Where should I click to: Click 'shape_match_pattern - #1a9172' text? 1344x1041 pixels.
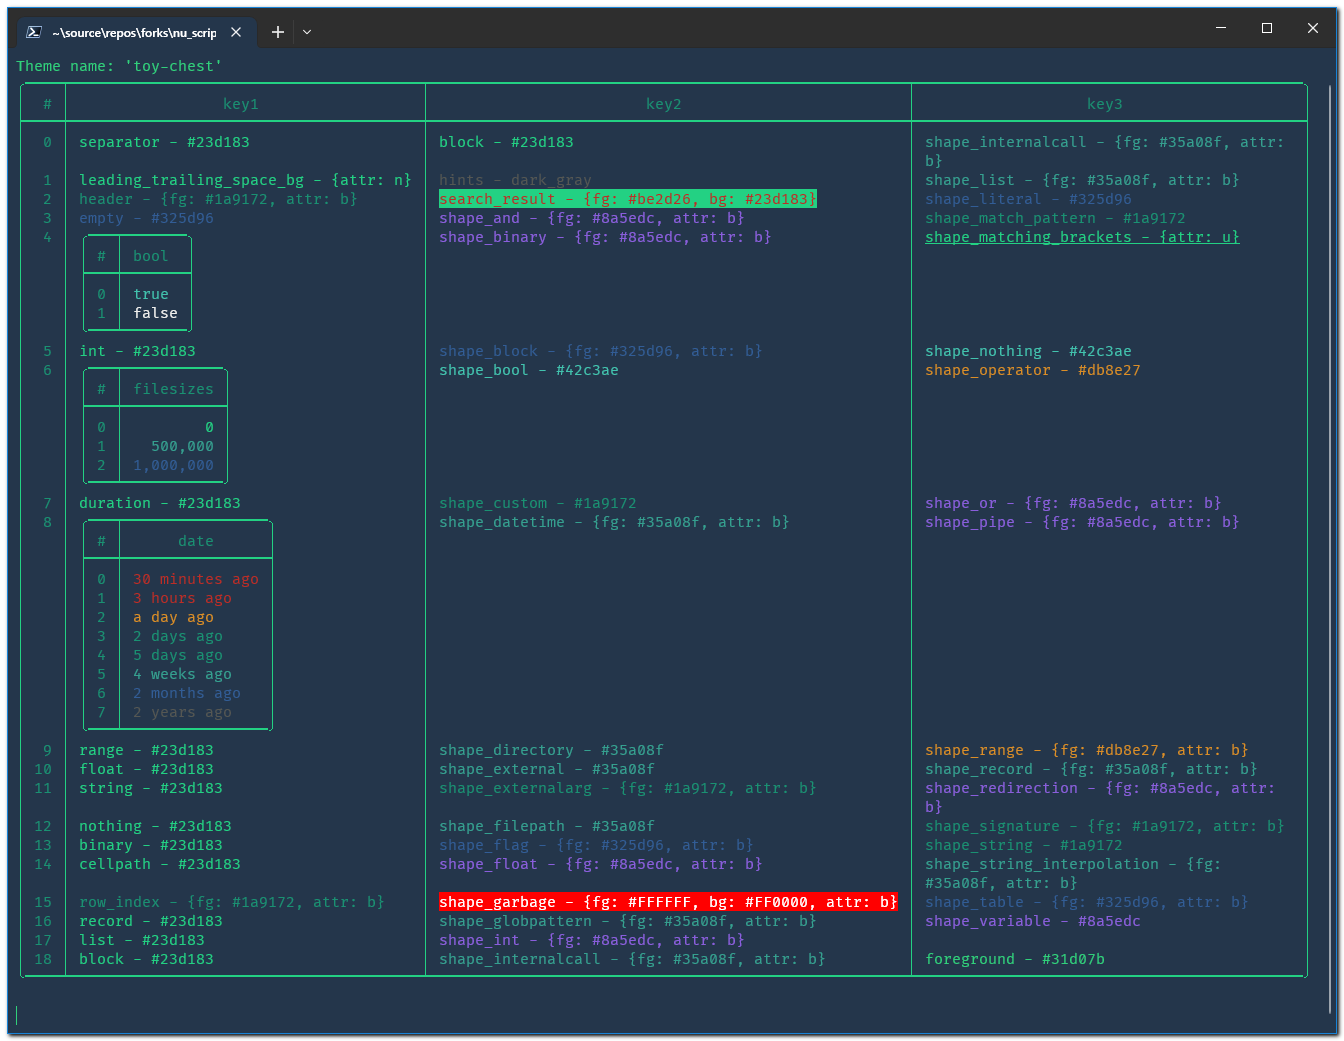click(x=1055, y=218)
